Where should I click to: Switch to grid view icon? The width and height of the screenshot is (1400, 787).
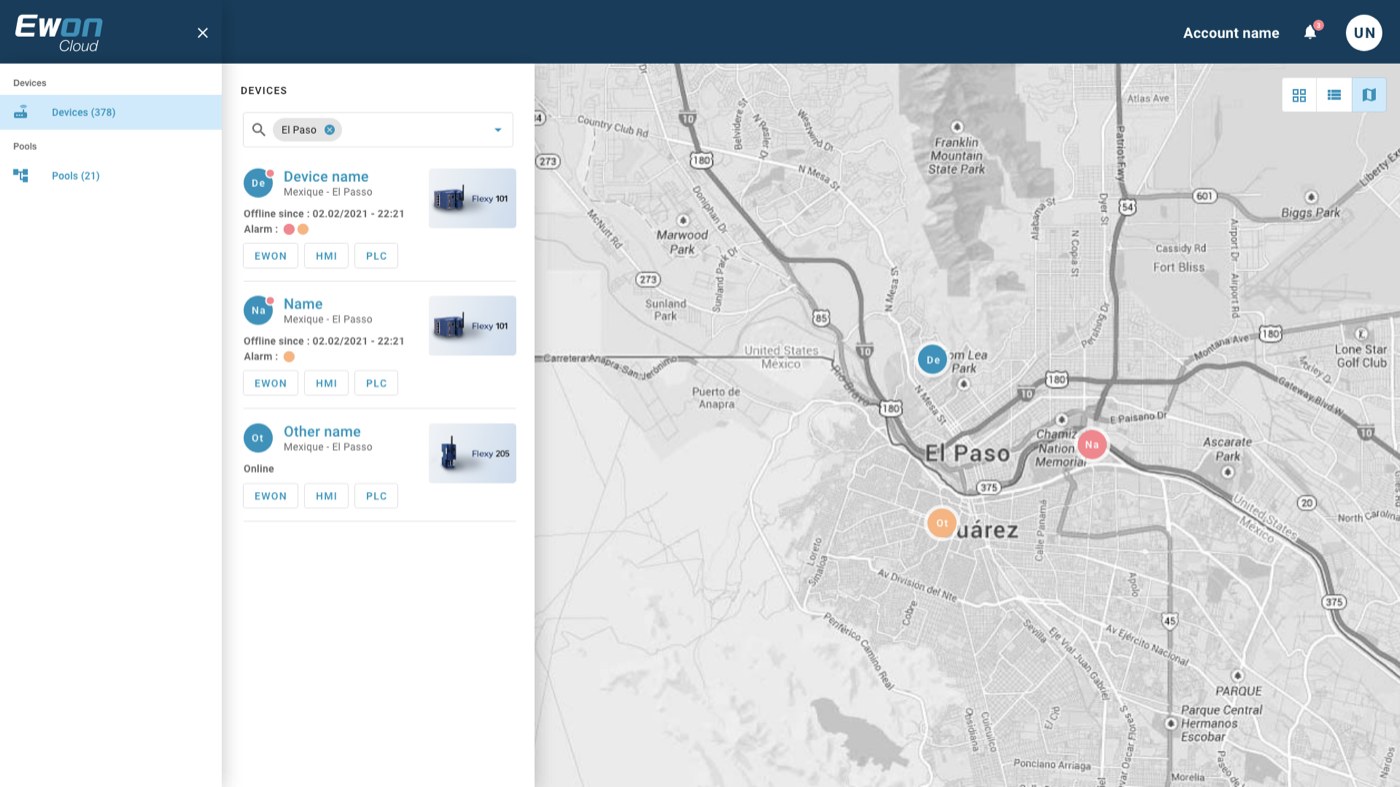pos(1299,95)
